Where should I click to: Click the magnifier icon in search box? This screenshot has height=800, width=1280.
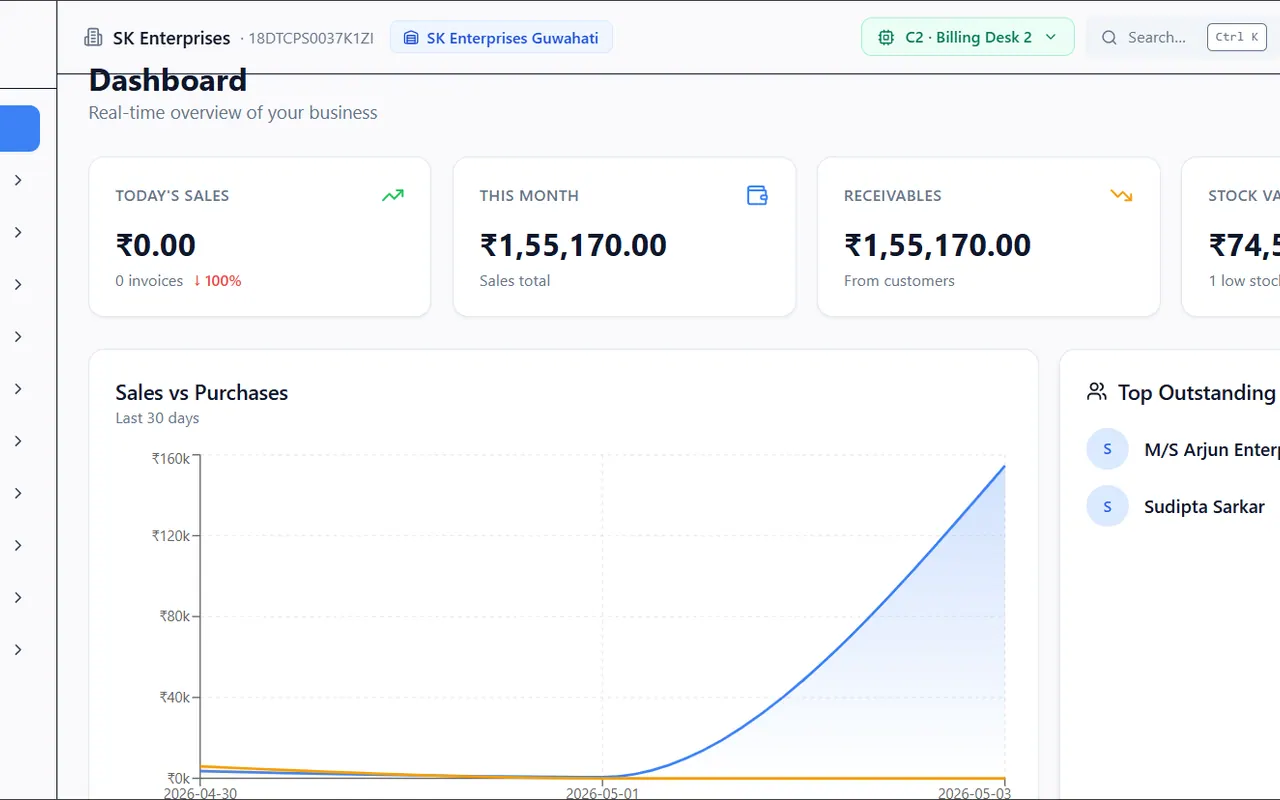tap(1109, 38)
